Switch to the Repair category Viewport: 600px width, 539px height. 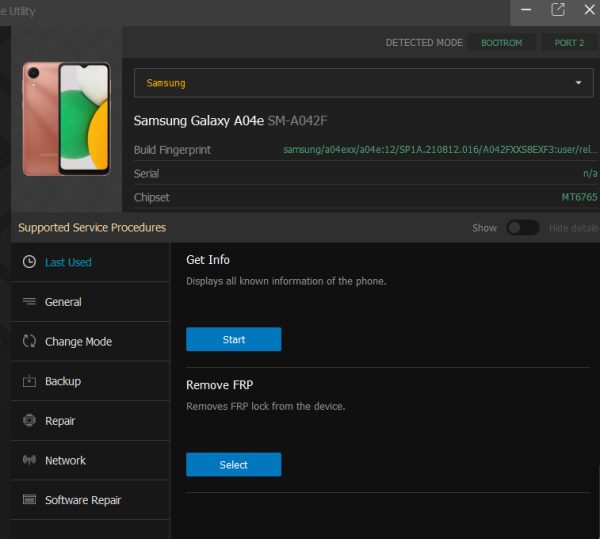coord(90,420)
